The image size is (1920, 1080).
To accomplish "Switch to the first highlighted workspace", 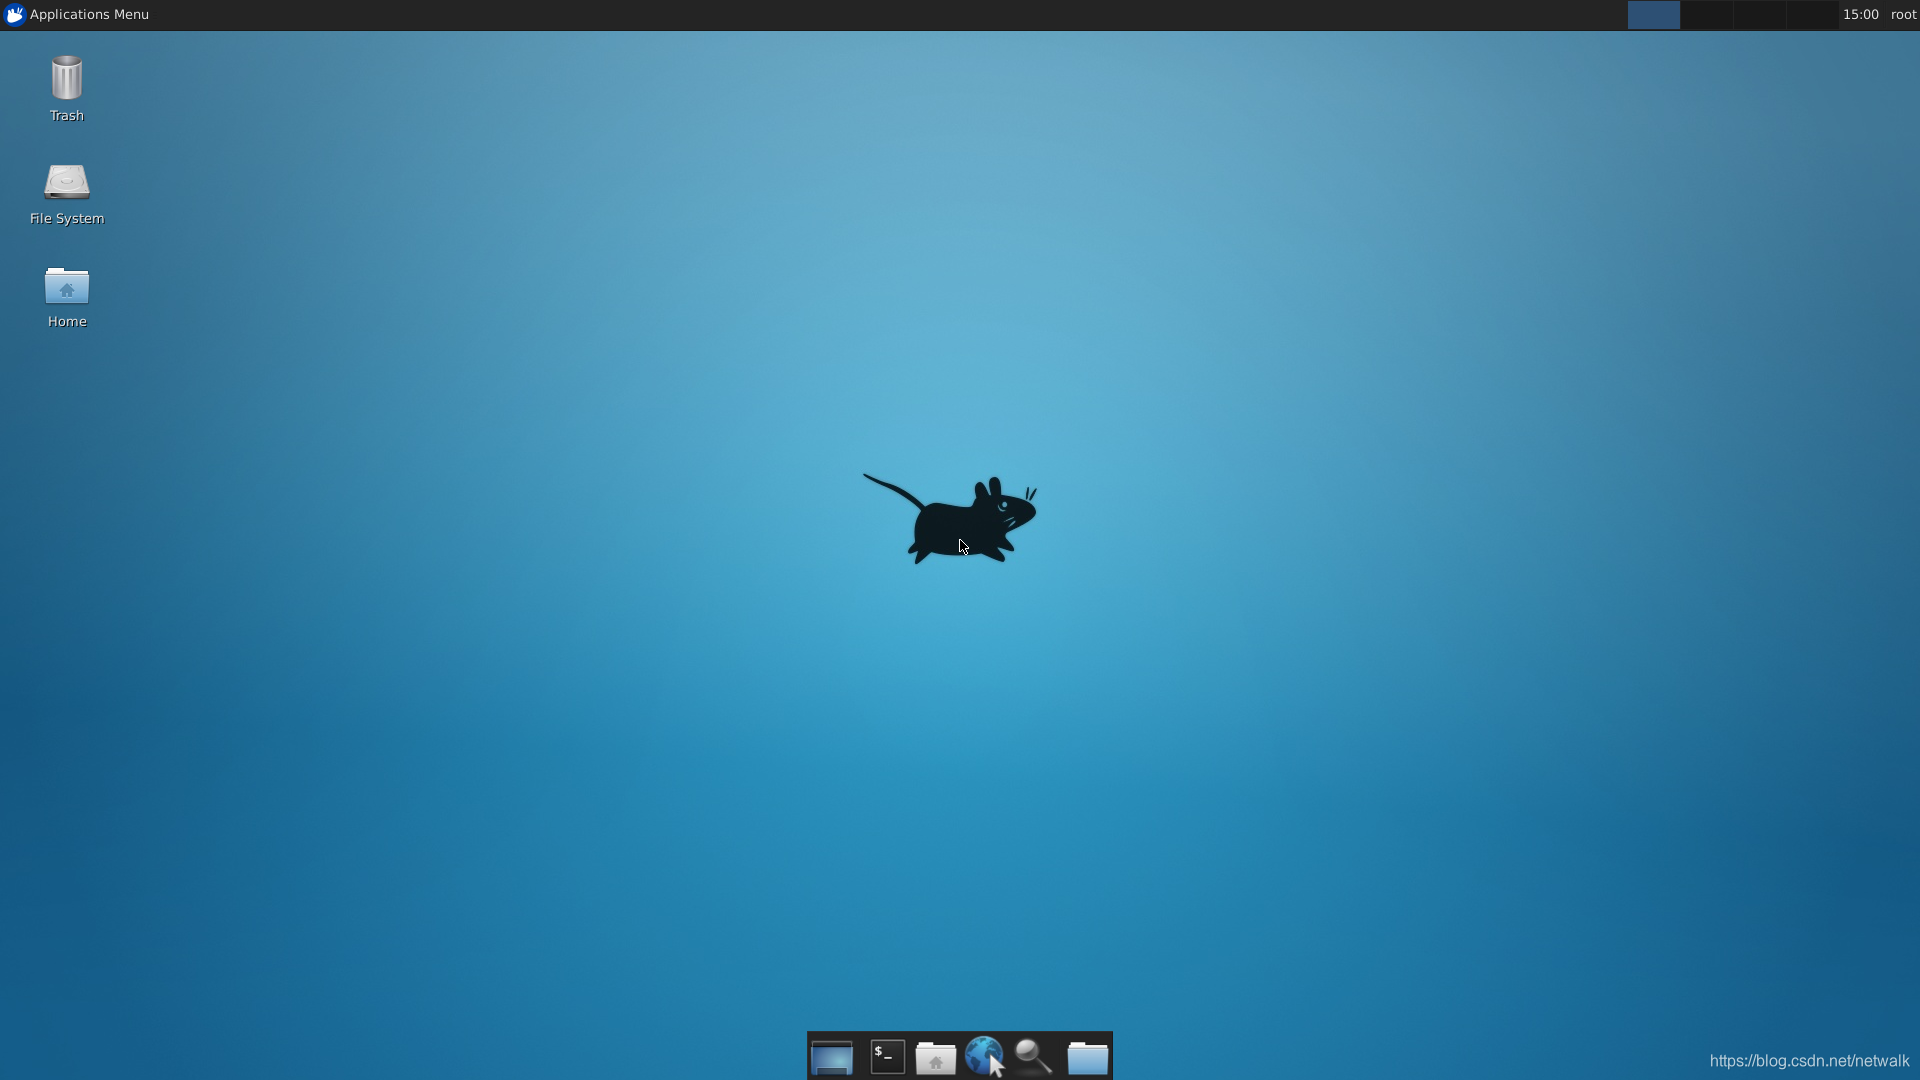I will click(x=1654, y=14).
